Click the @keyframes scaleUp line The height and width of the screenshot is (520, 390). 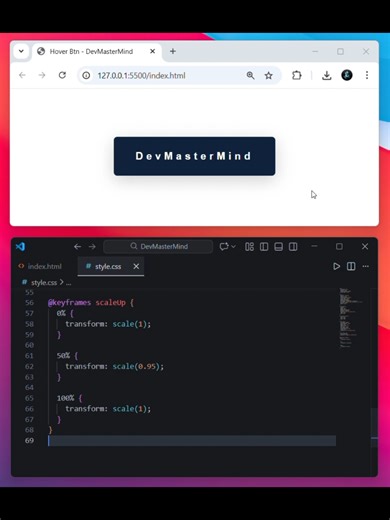click(91, 303)
